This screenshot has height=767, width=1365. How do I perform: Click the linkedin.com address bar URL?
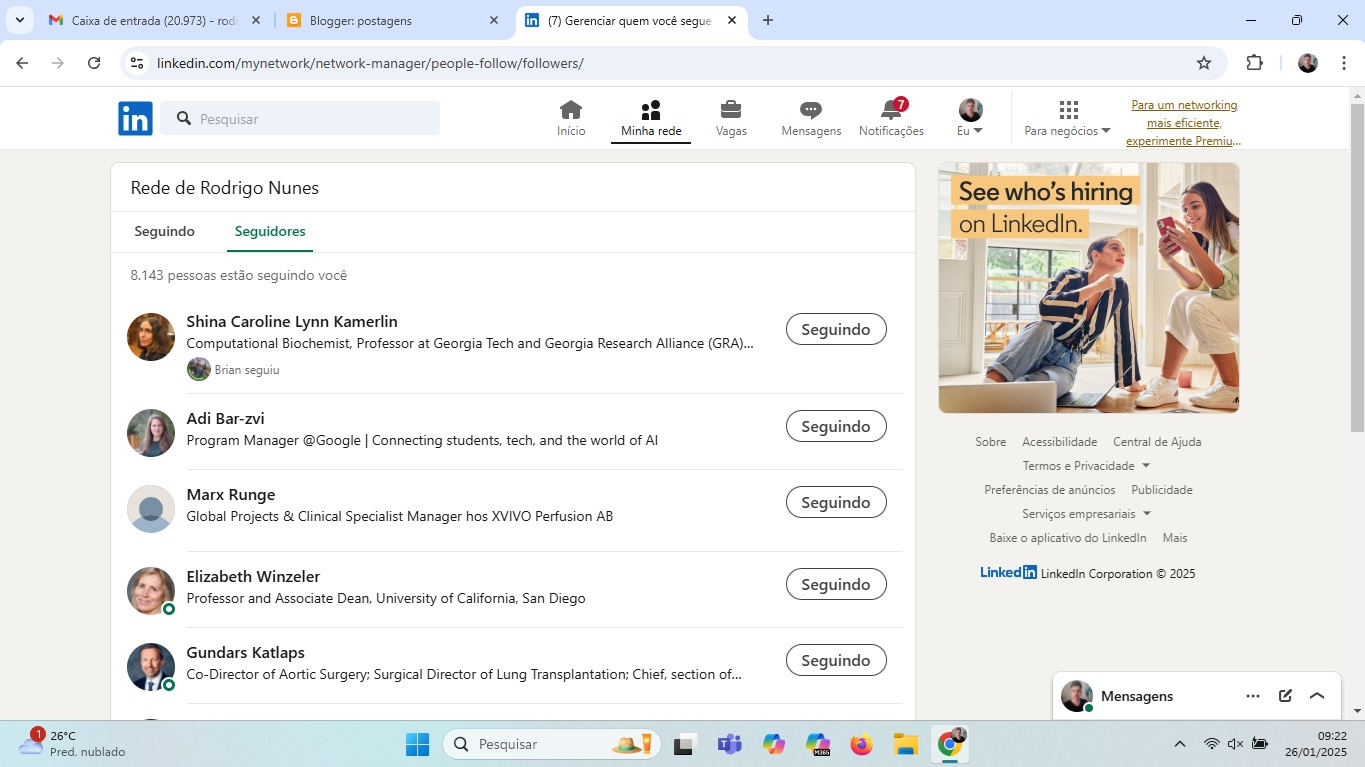(370, 63)
